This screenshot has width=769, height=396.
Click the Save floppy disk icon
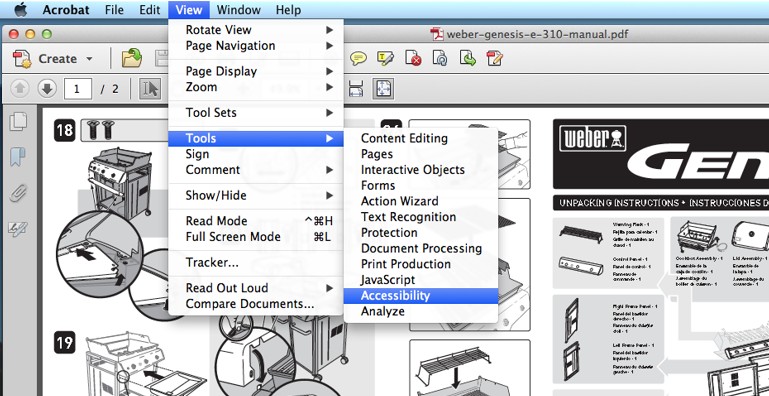(162, 58)
